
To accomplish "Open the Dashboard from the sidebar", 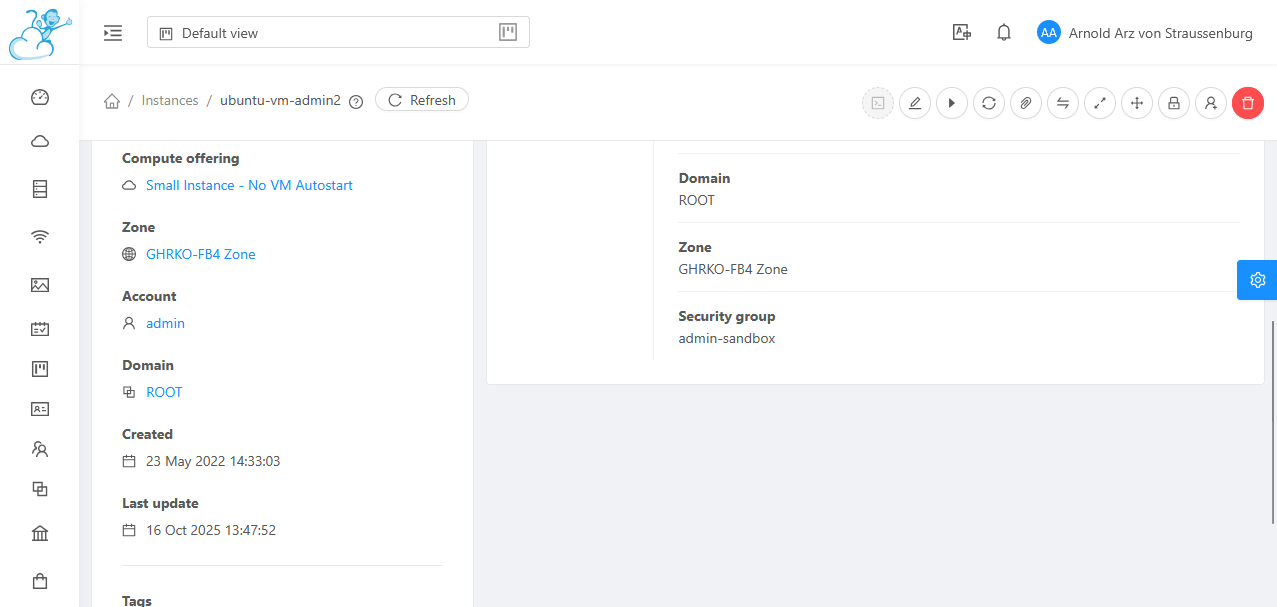I will click(x=39, y=97).
